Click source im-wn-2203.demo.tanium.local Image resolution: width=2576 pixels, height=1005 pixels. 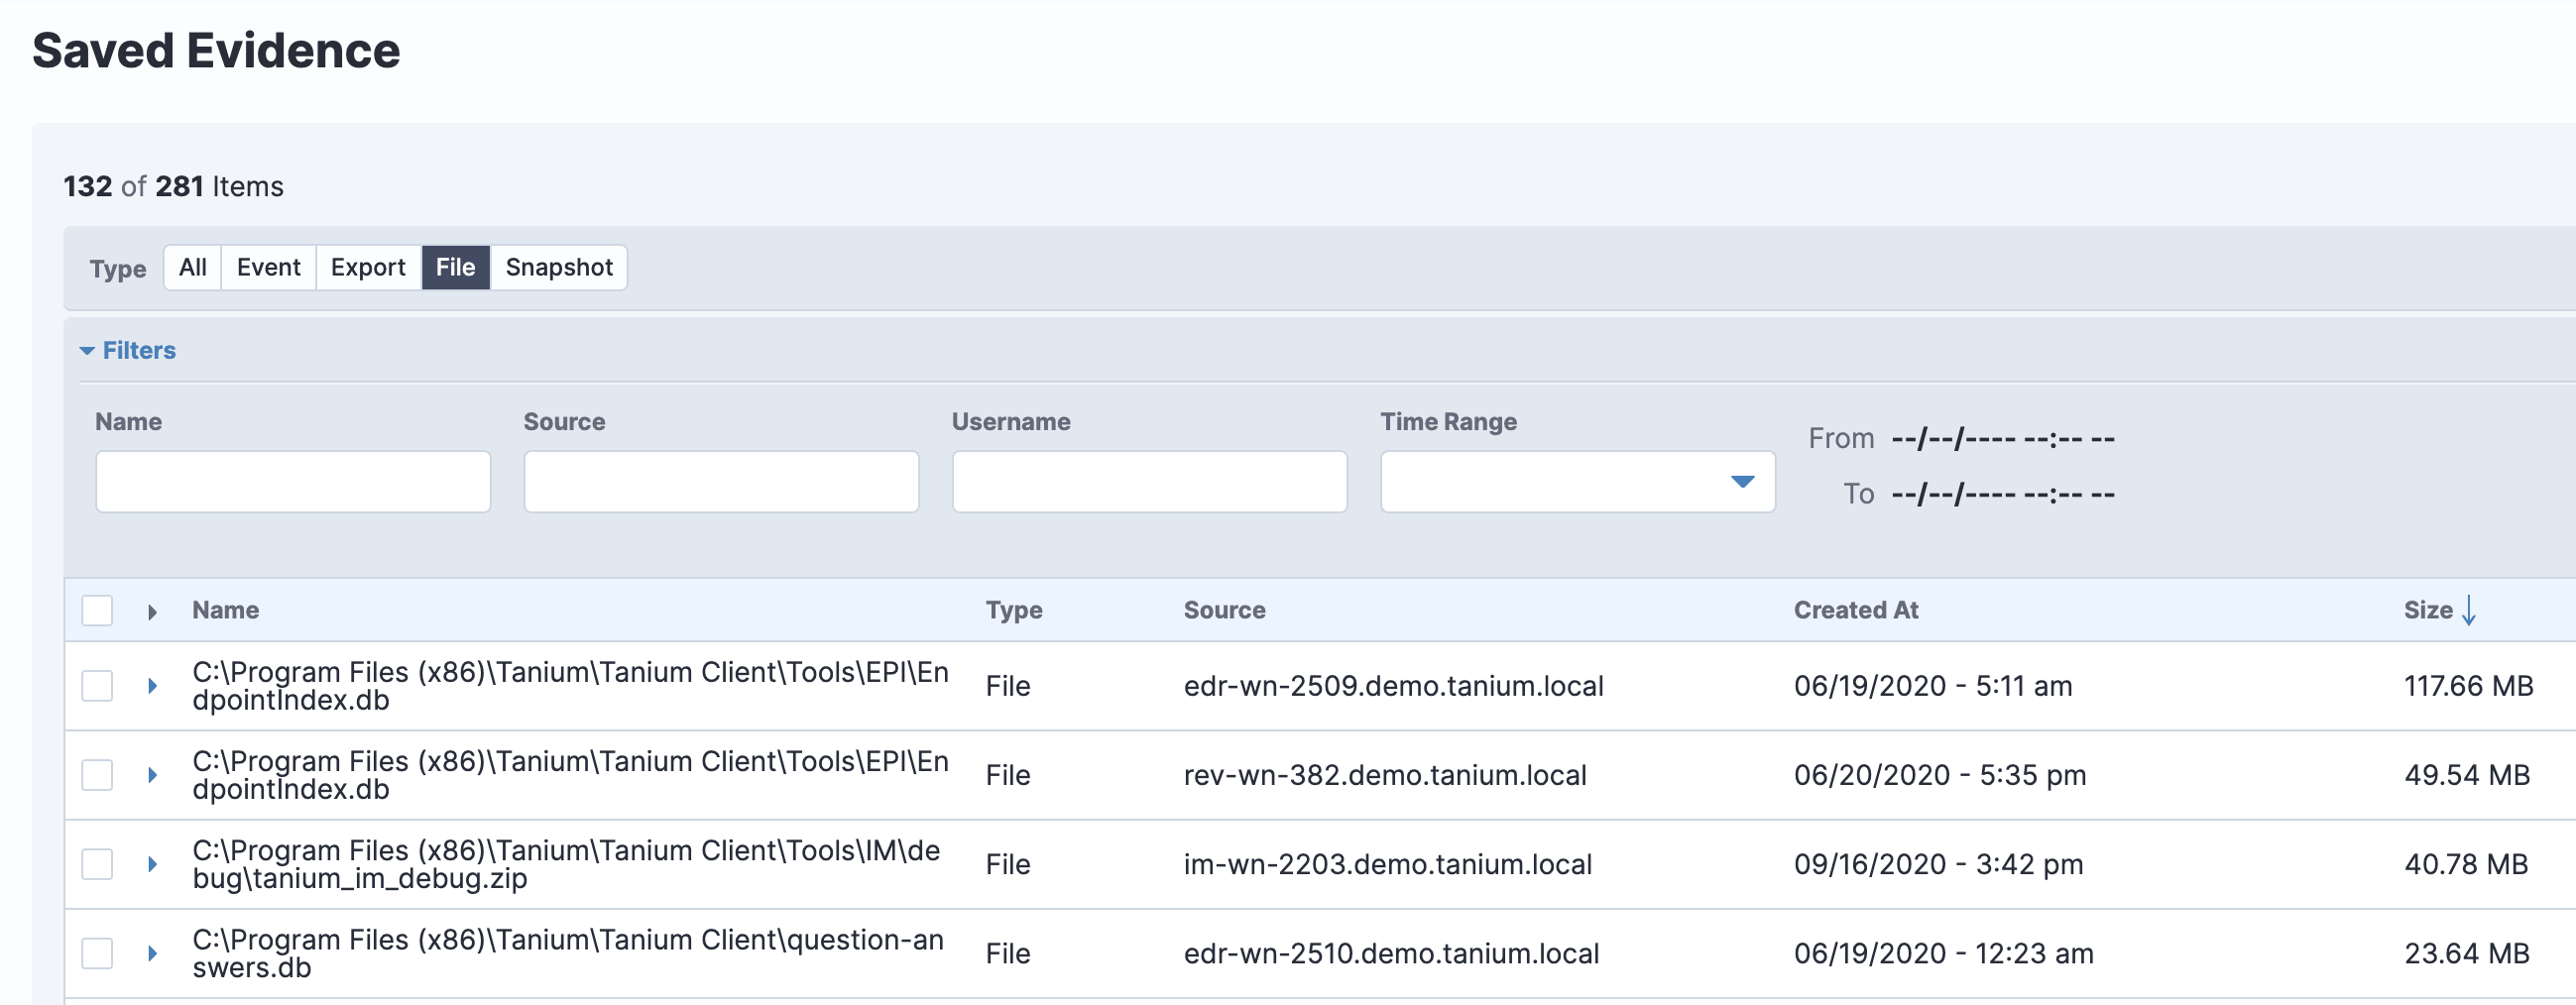click(x=1387, y=864)
